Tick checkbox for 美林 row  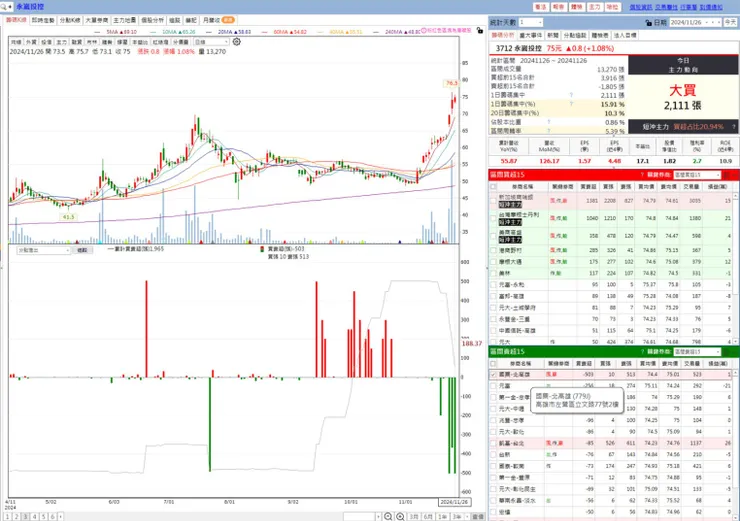(x=493, y=273)
